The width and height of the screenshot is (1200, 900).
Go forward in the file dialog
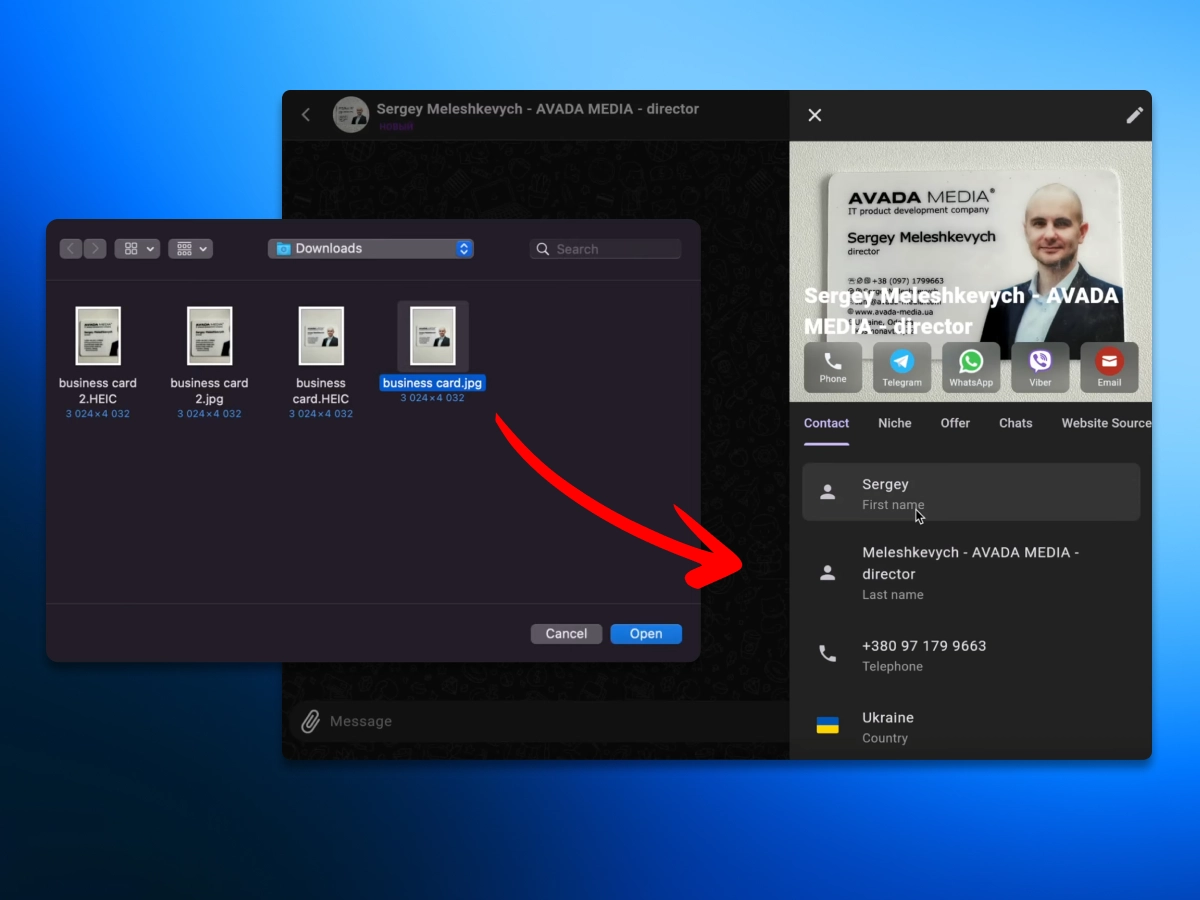point(95,249)
